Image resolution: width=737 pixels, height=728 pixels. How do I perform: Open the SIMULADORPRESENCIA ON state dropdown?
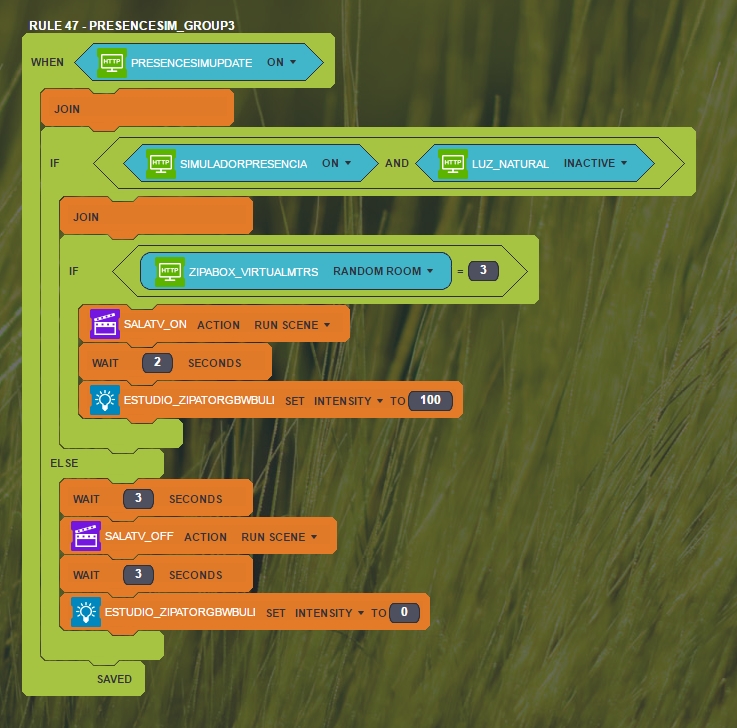pyautogui.click(x=336, y=163)
